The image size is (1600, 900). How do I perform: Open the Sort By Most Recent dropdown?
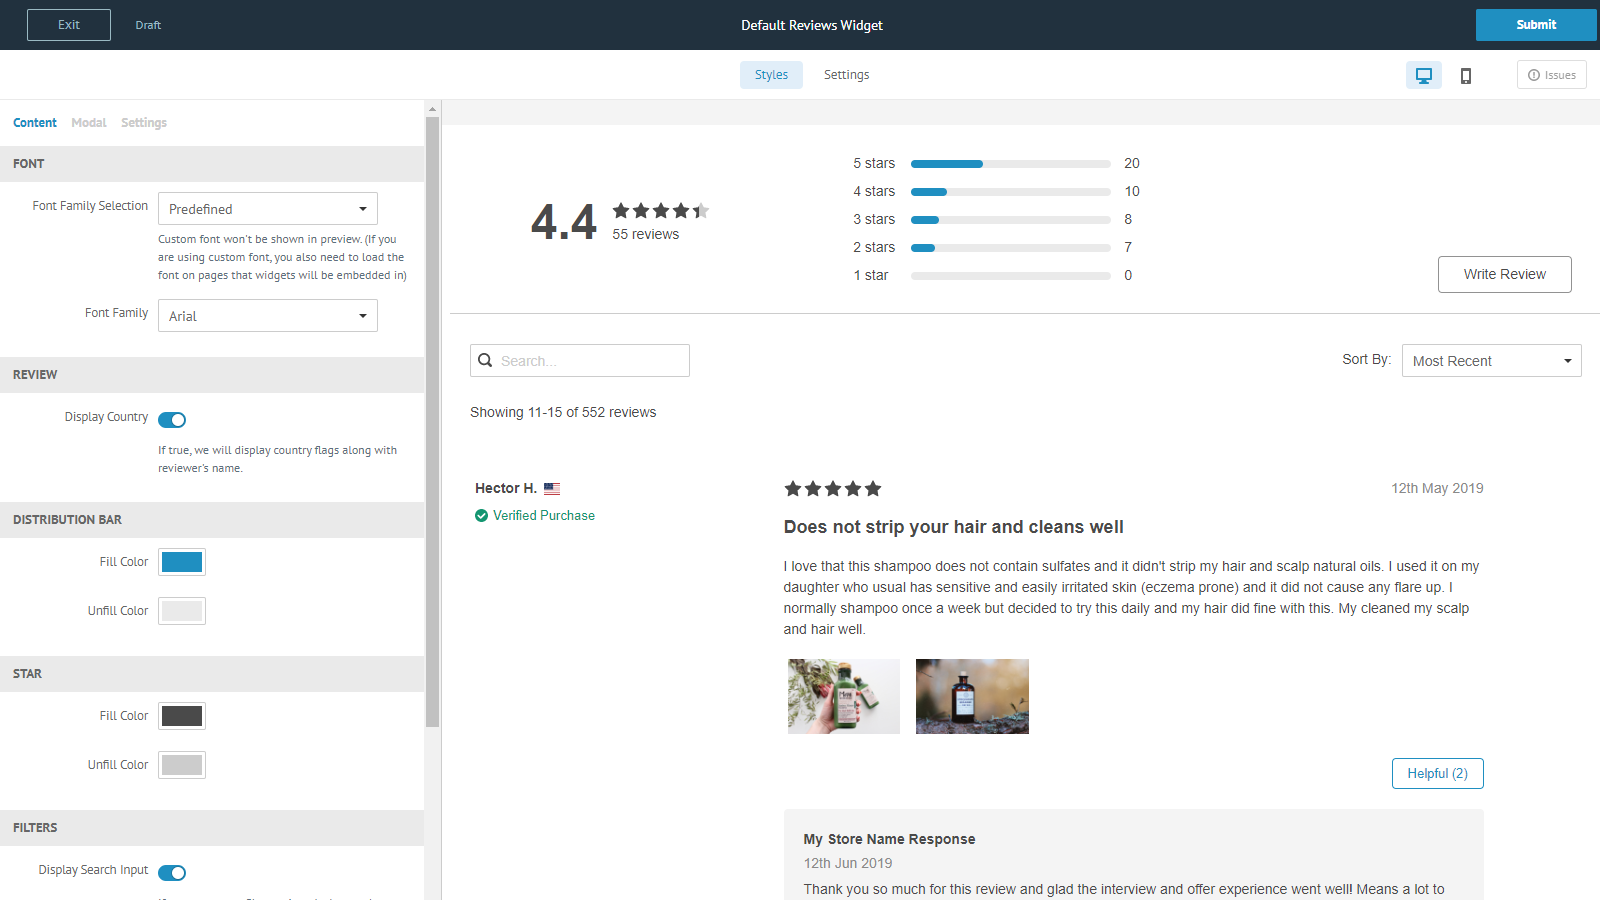pos(1491,361)
